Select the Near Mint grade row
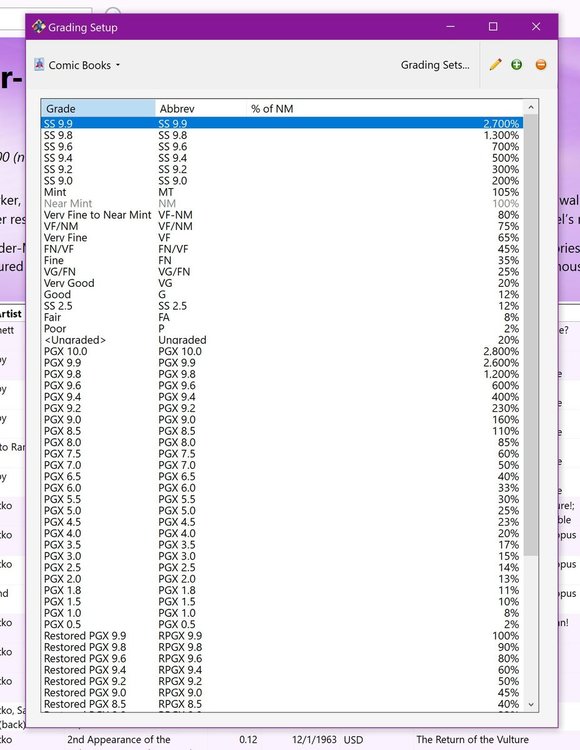Viewport: 580px width, 750px height. [x=282, y=203]
